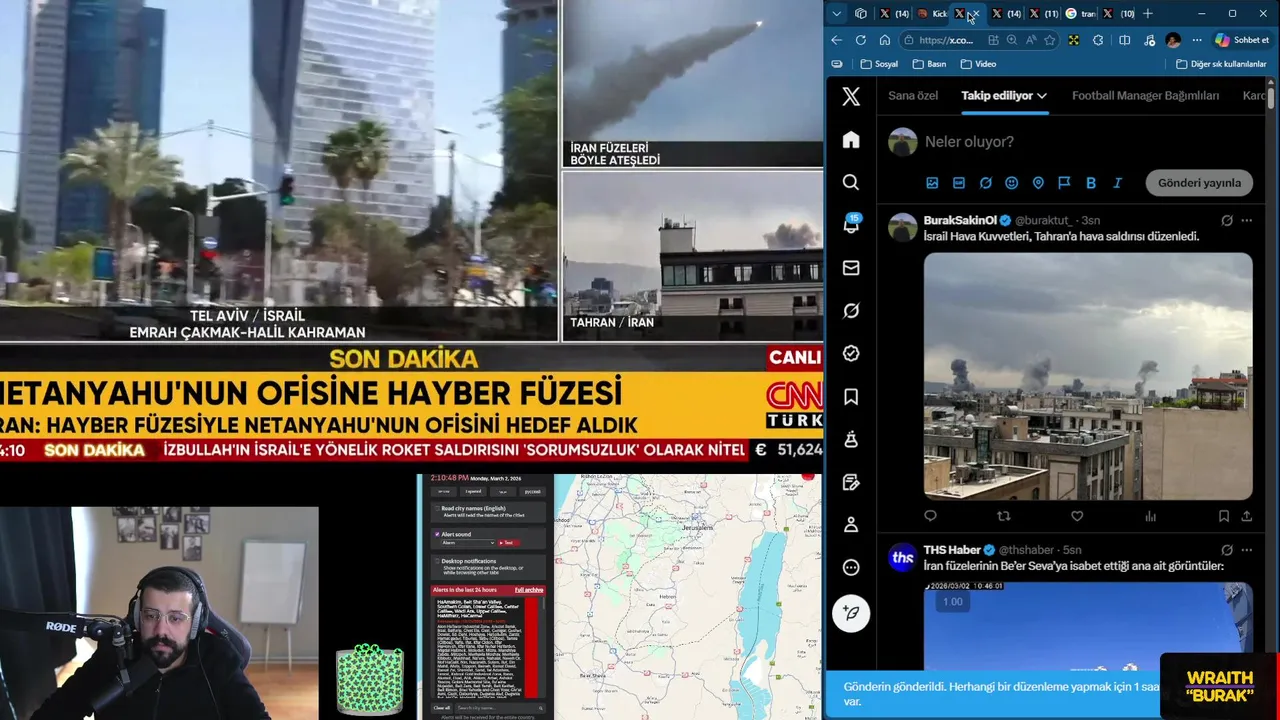This screenshot has height=720, width=1280.
Task: Add page to favorites star icon
Action: click(x=1049, y=40)
